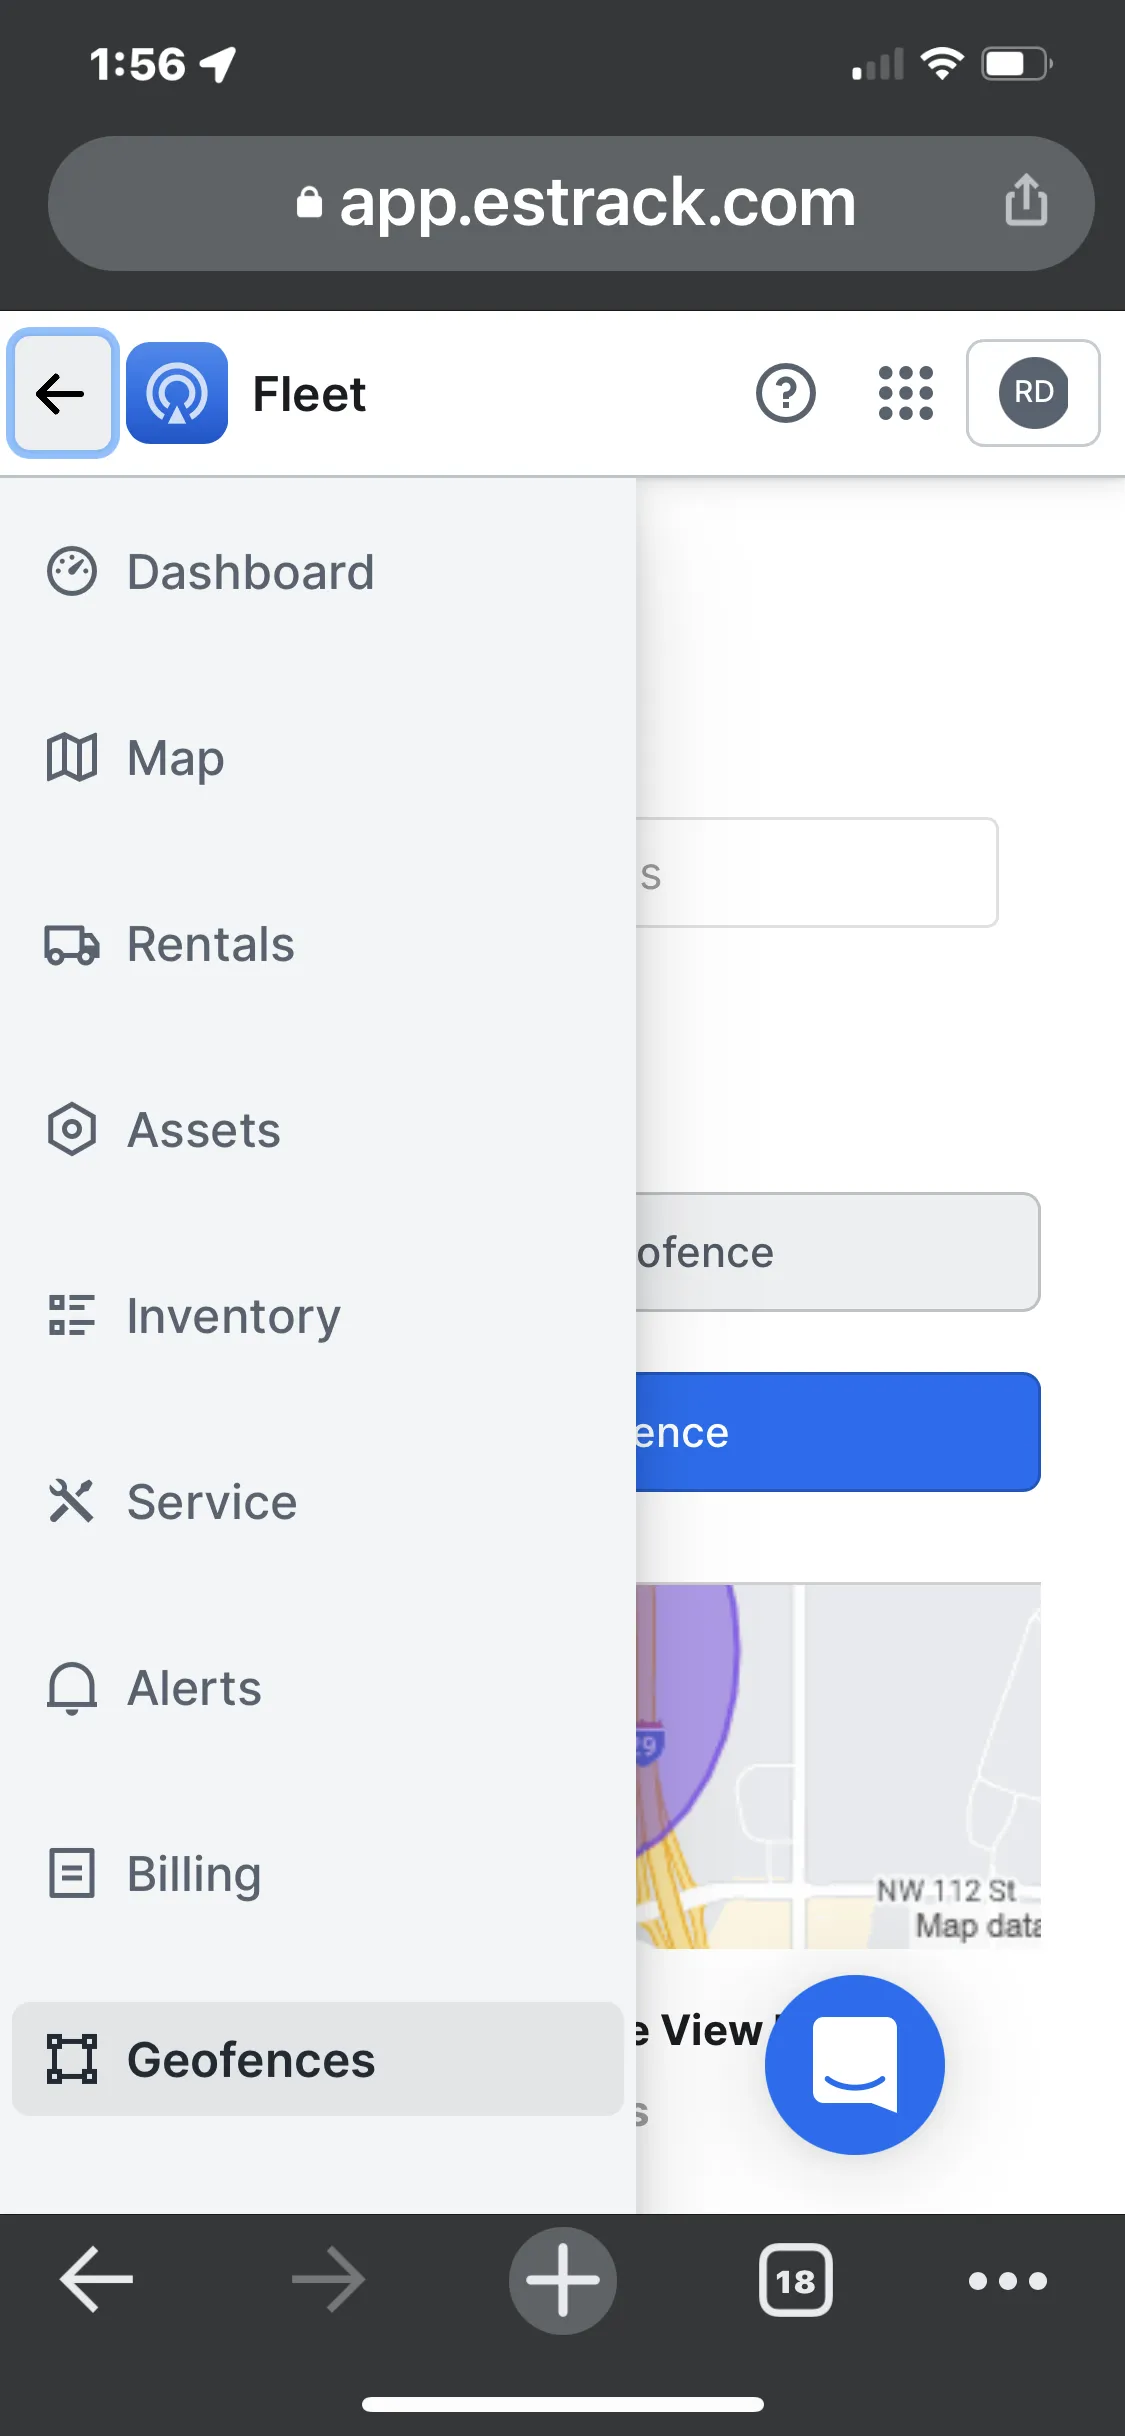Tap the Alerts bell icon

point(70,1687)
